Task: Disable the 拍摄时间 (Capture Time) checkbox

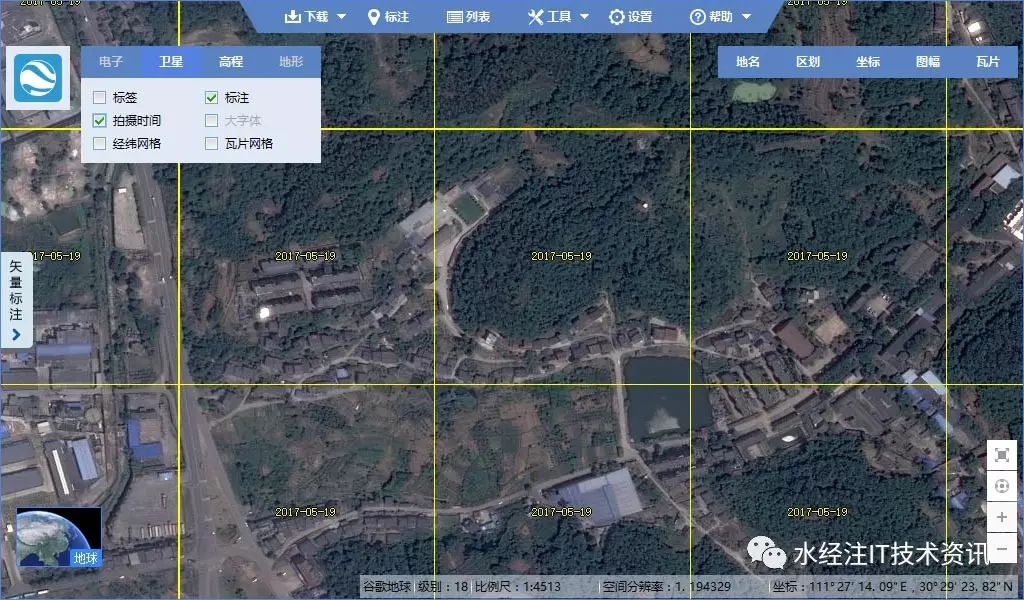Action: tap(99, 120)
